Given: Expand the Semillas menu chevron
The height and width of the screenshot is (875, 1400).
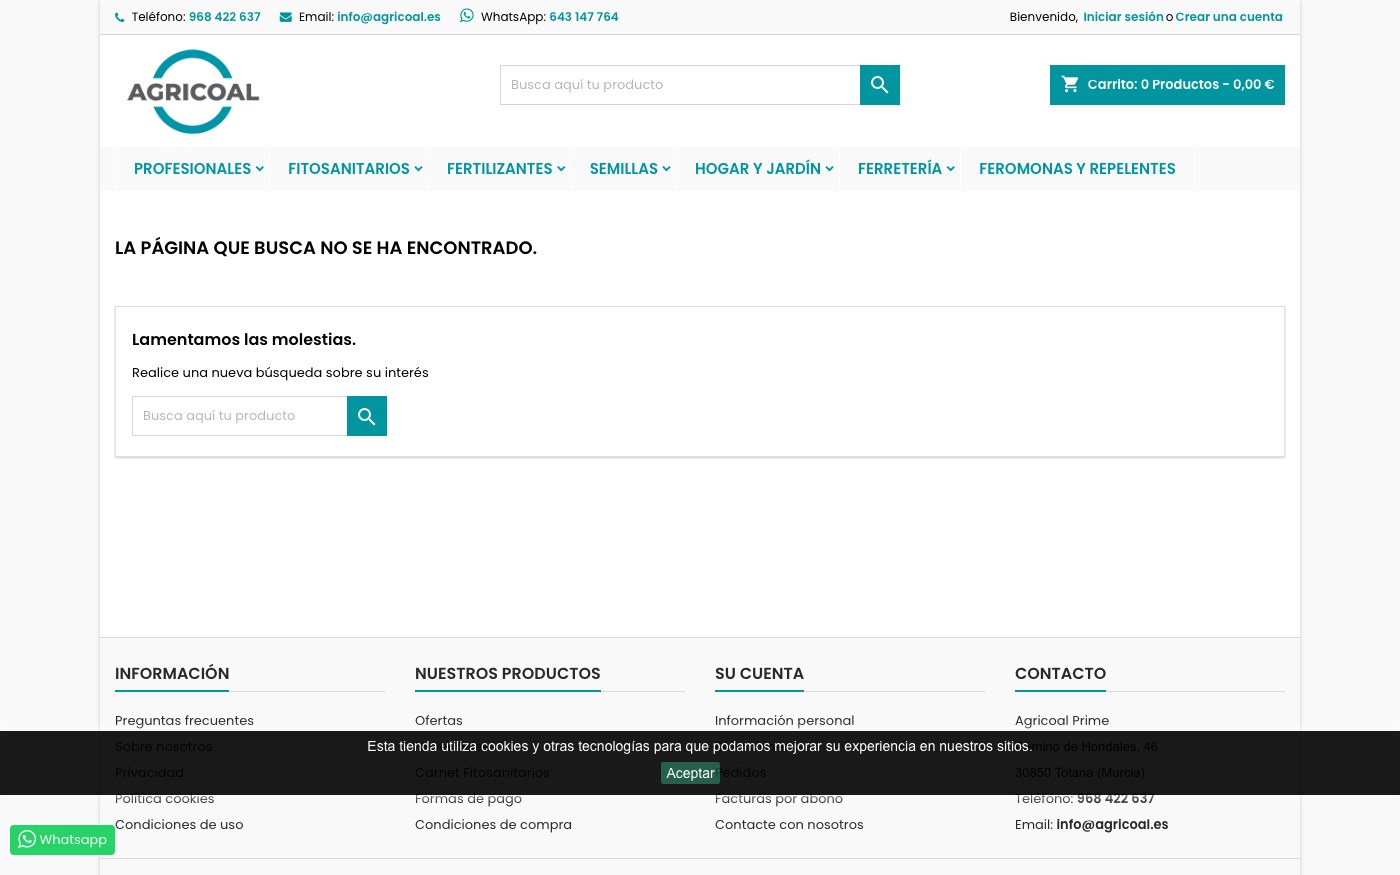Looking at the screenshot, I should tap(666, 169).
